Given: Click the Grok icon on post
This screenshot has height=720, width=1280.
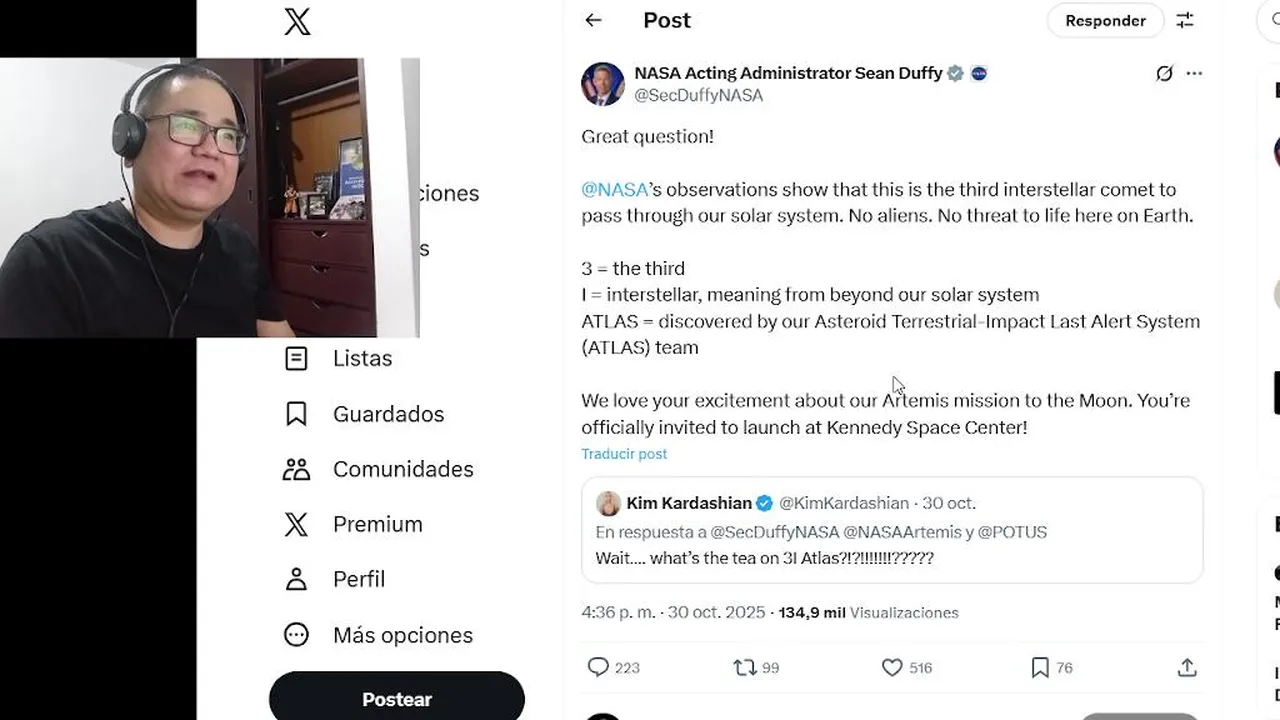Looking at the screenshot, I should 1164,73.
